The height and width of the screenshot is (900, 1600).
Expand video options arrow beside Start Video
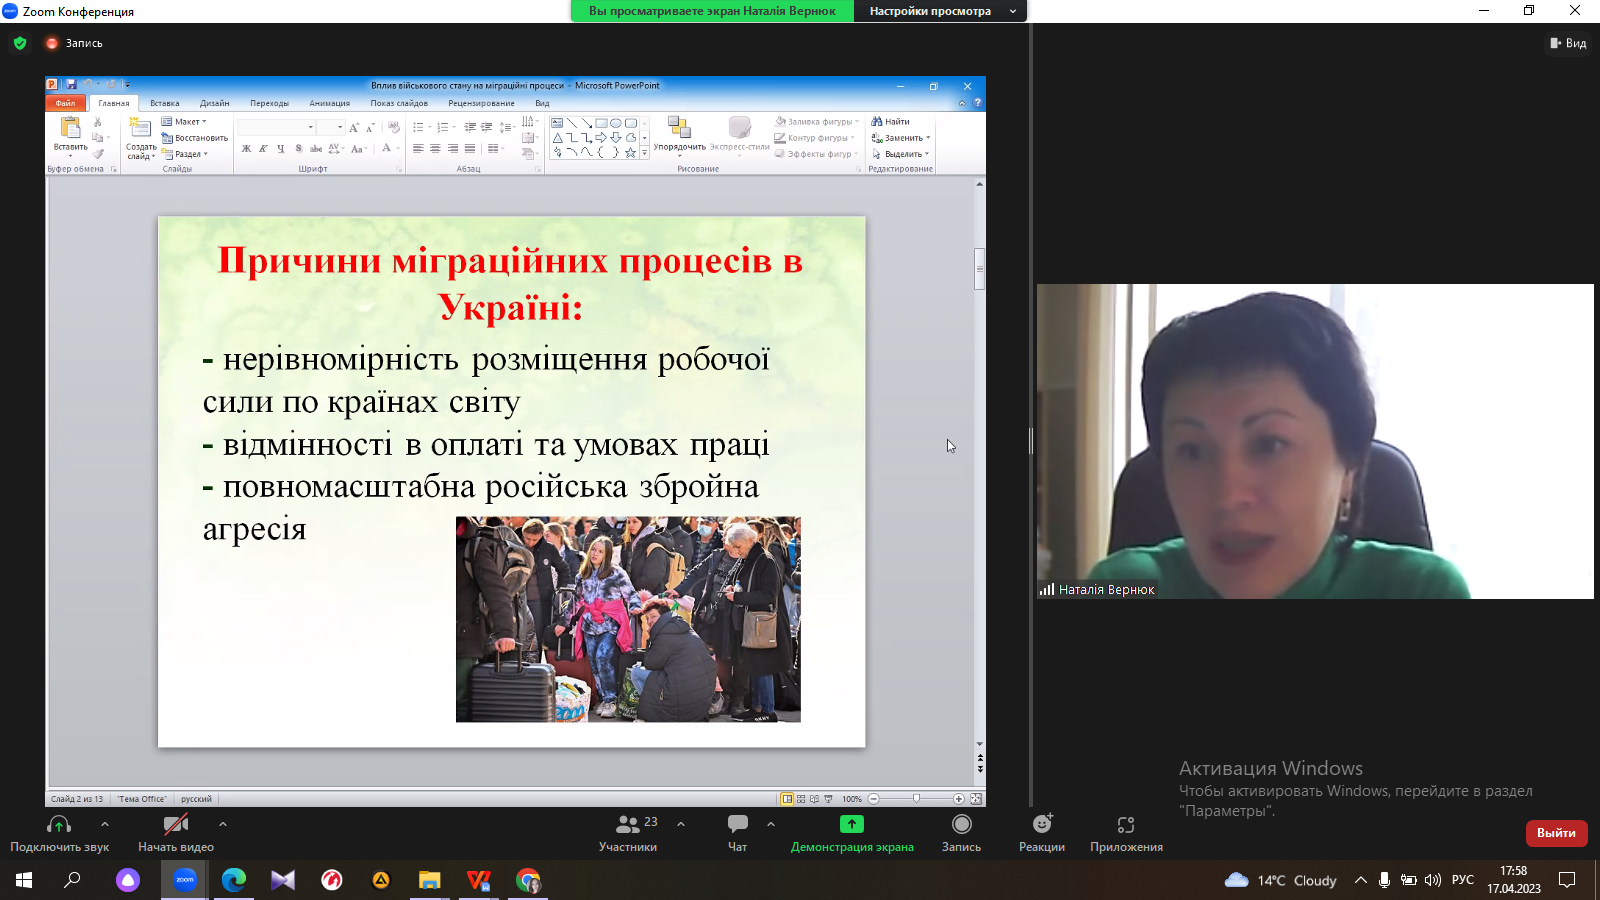pyautogui.click(x=223, y=824)
